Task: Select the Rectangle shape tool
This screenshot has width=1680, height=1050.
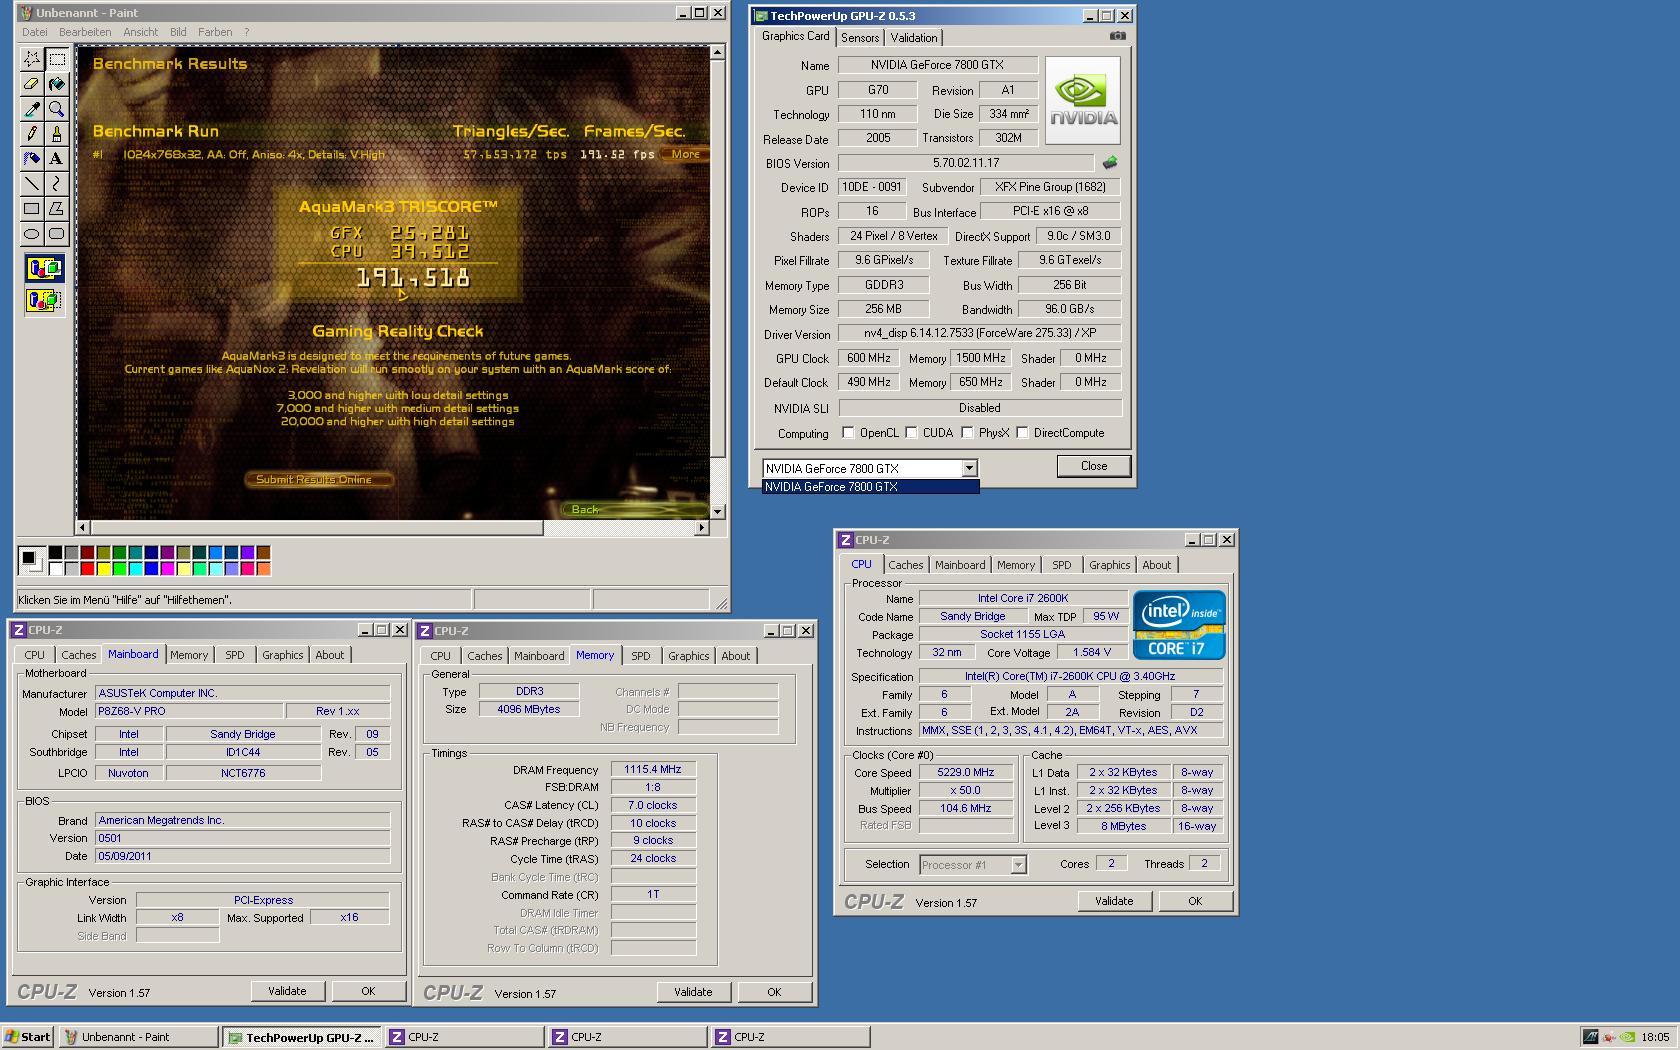Action: coord(32,209)
